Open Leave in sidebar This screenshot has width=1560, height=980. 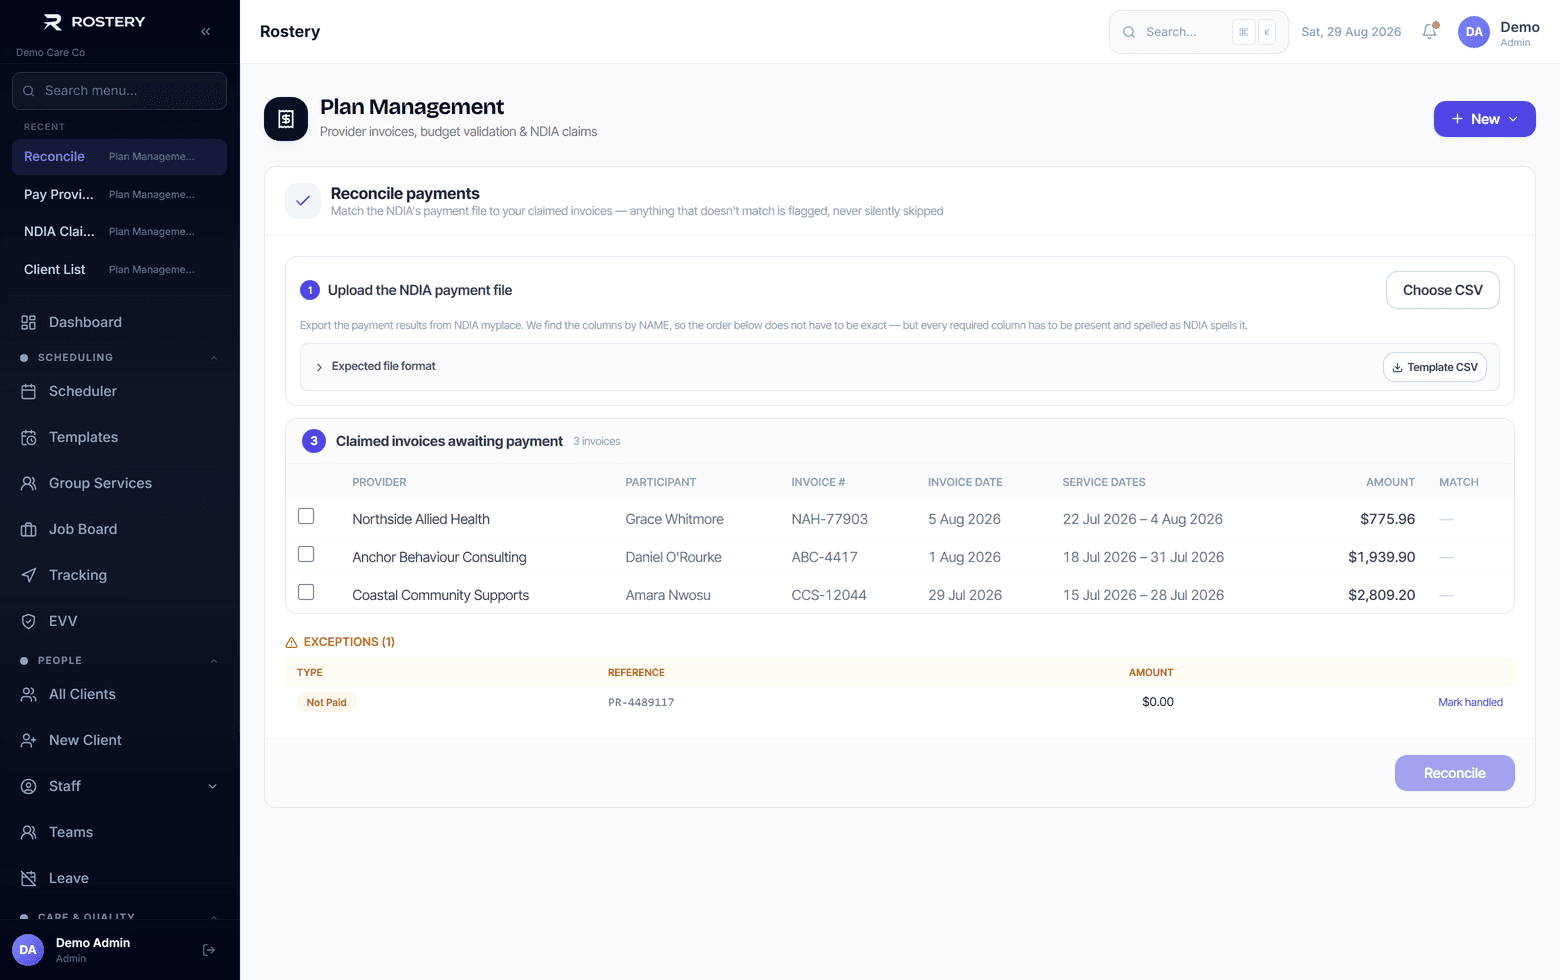coord(120,878)
